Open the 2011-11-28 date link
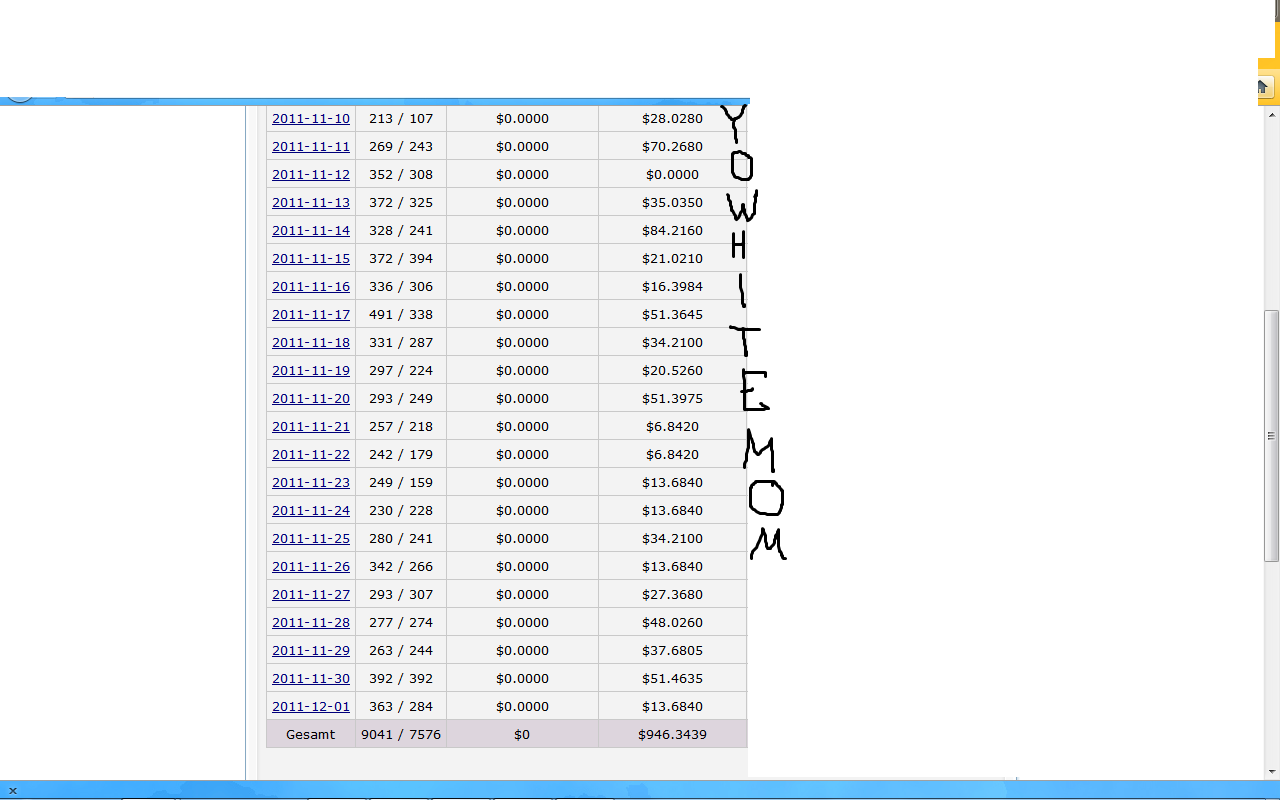 (311, 622)
